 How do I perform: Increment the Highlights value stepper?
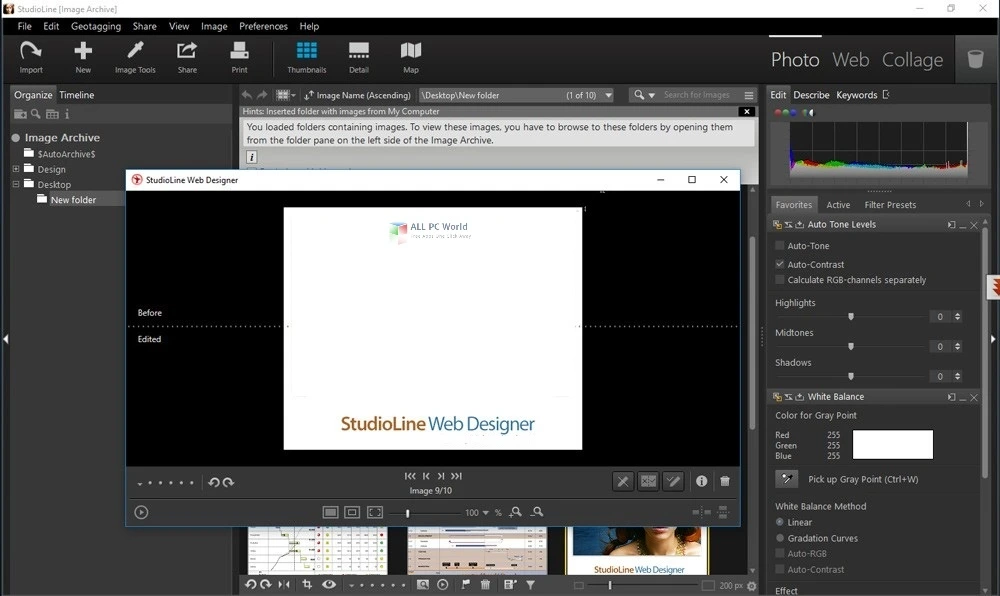[957, 314]
